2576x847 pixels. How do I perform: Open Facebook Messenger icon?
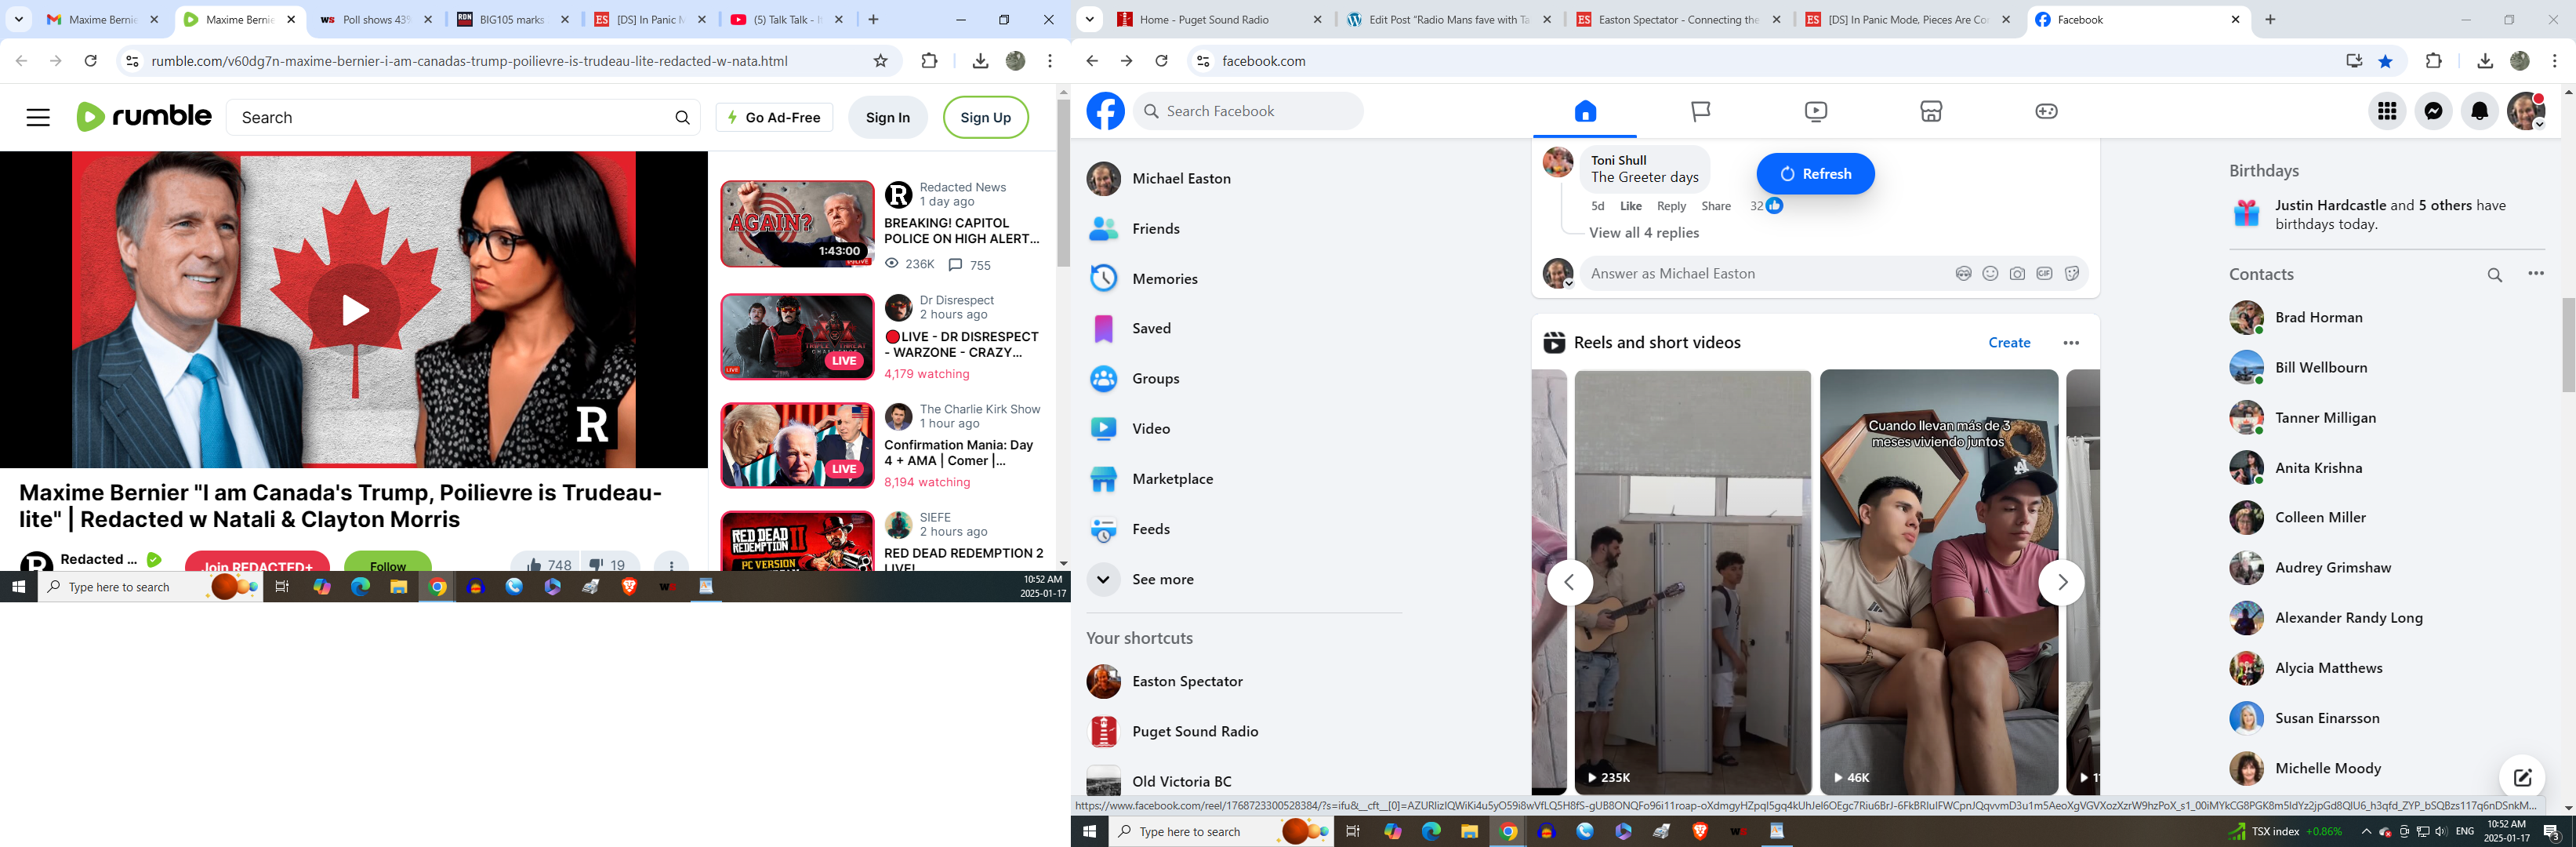click(x=2433, y=111)
